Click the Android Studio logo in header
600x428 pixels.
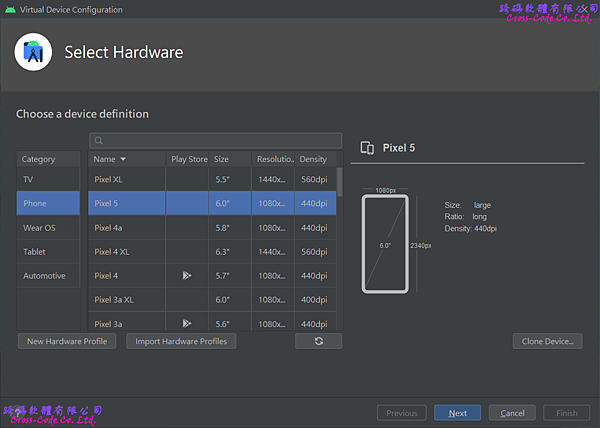click(x=33, y=53)
